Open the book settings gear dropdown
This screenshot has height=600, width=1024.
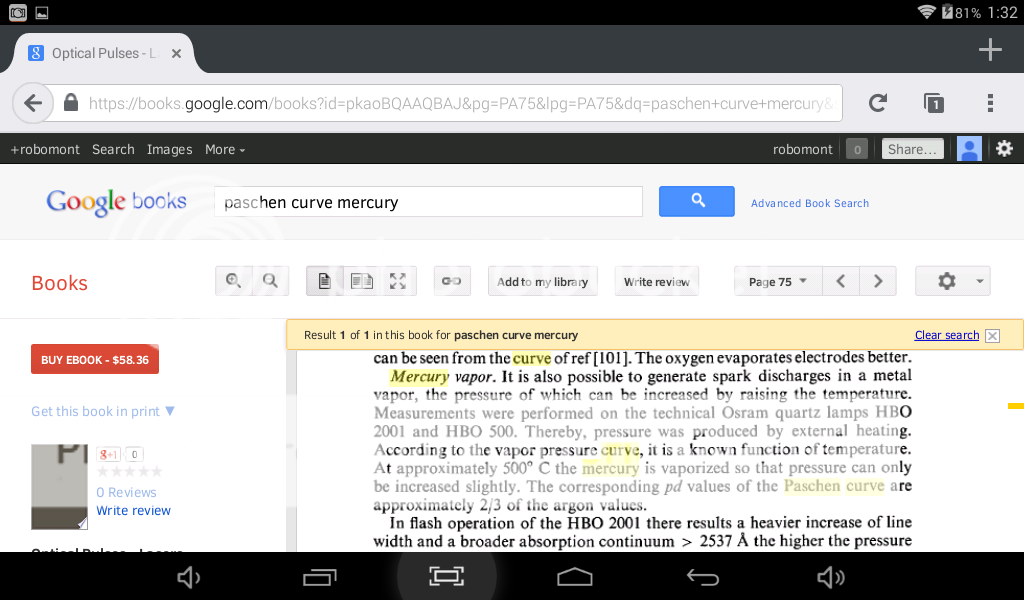(x=953, y=281)
